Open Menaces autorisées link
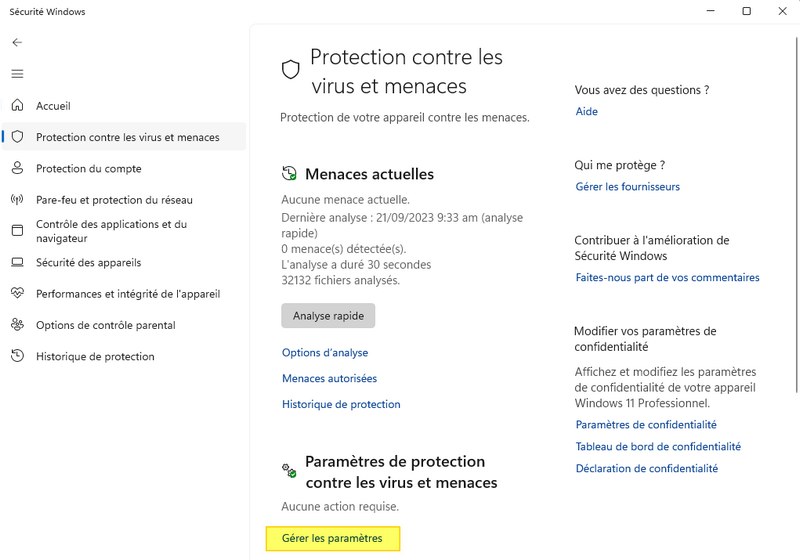Image resolution: width=800 pixels, height=560 pixels. [329, 379]
